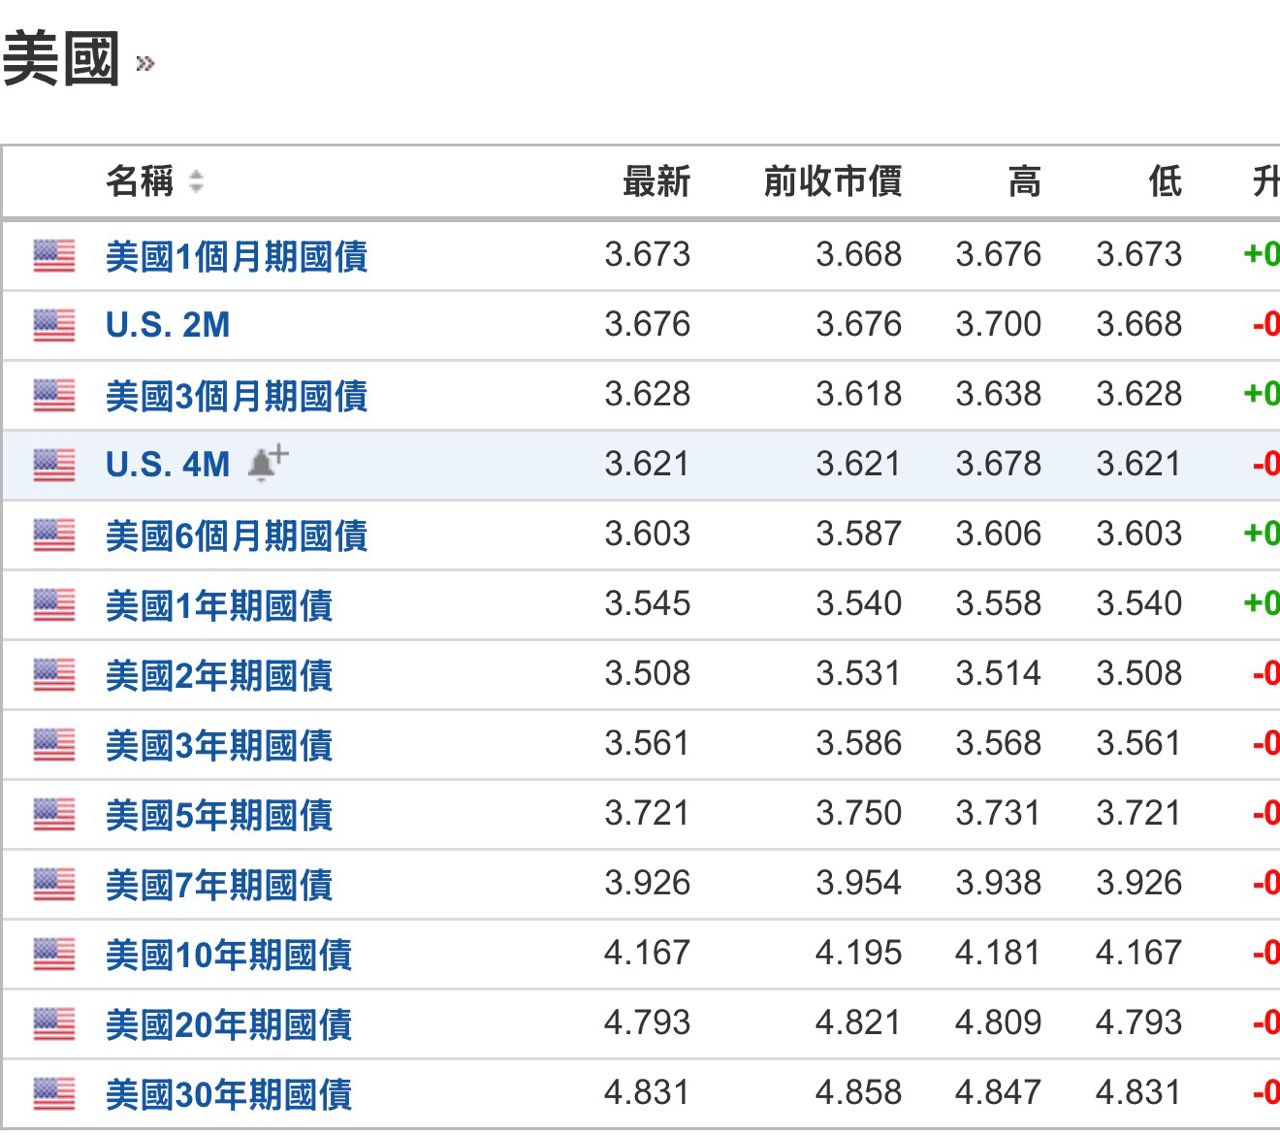Click the flag icon in 美國30年期國債 row
The image size is (1280, 1135).
click(x=54, y=1094)
